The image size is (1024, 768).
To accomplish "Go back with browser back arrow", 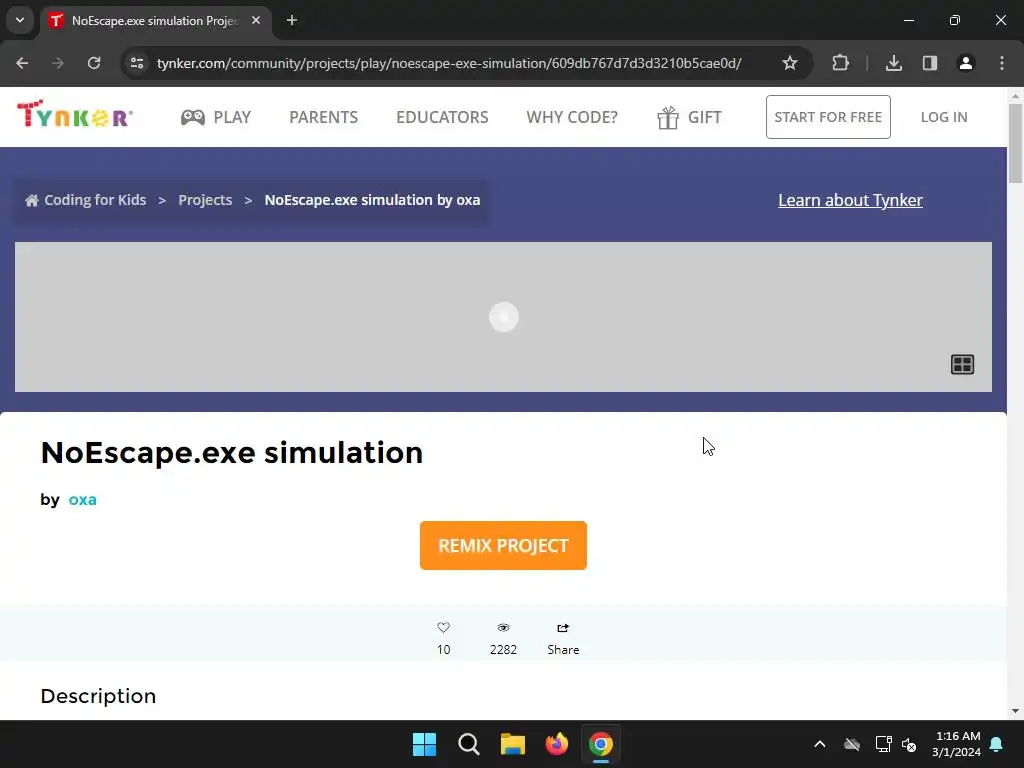I will point(22,63).
